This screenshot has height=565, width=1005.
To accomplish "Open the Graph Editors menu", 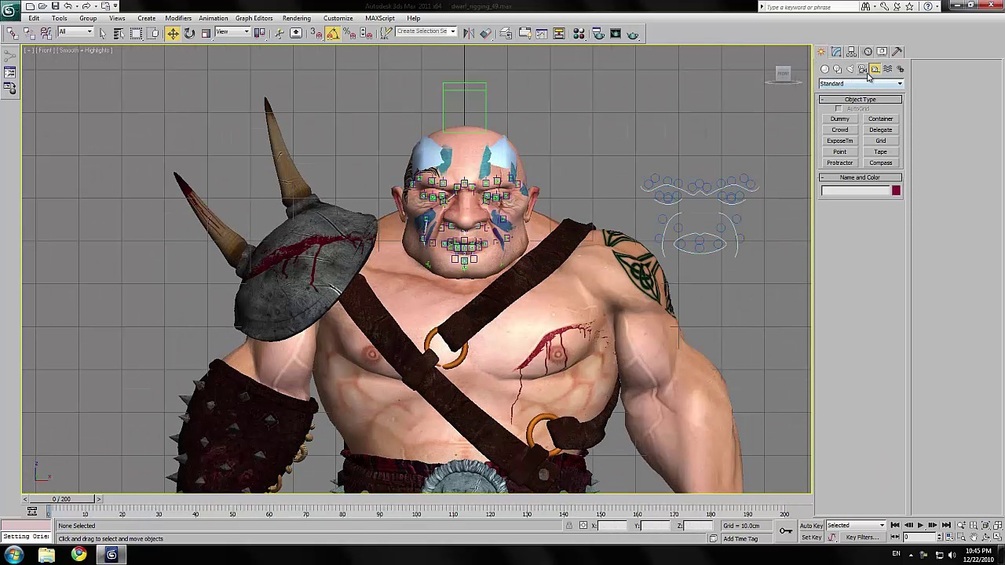I will click(254, 18).
